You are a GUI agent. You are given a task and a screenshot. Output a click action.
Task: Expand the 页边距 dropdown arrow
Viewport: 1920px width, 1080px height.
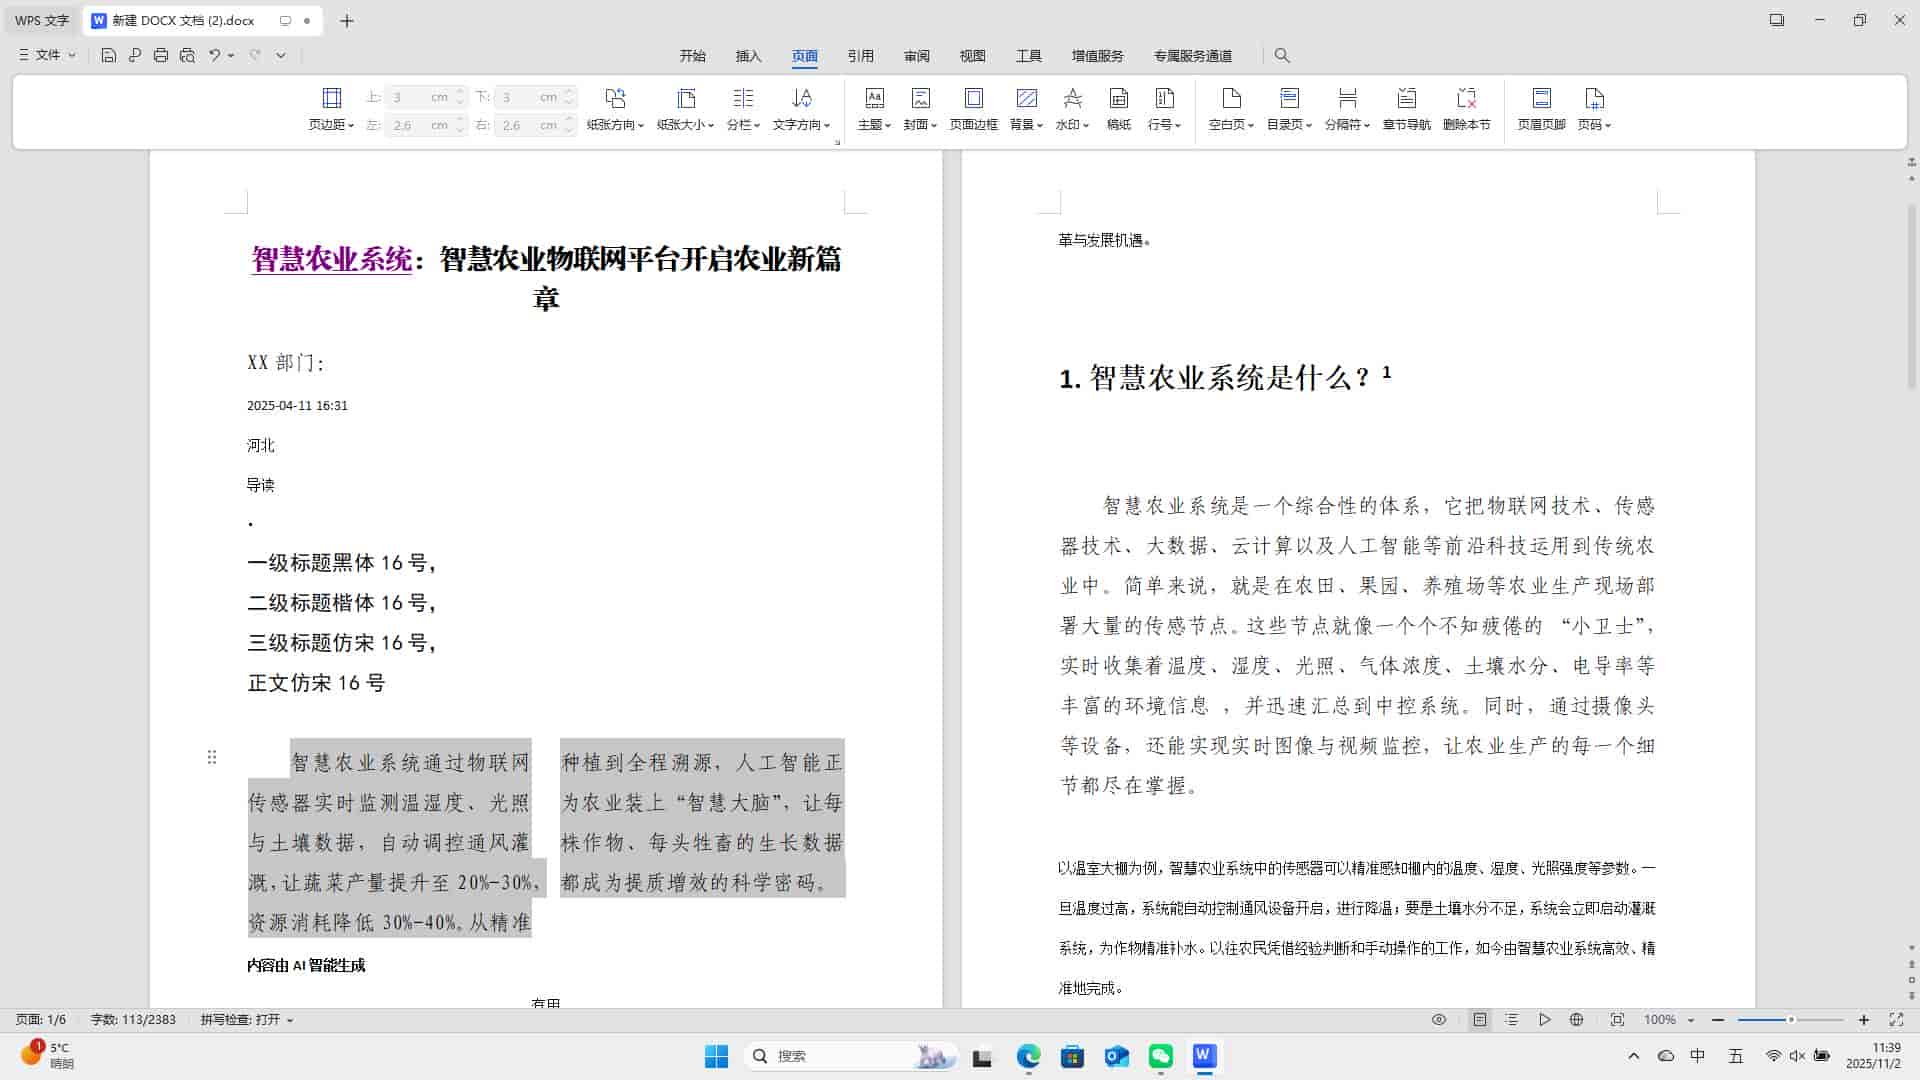[351, 126]
